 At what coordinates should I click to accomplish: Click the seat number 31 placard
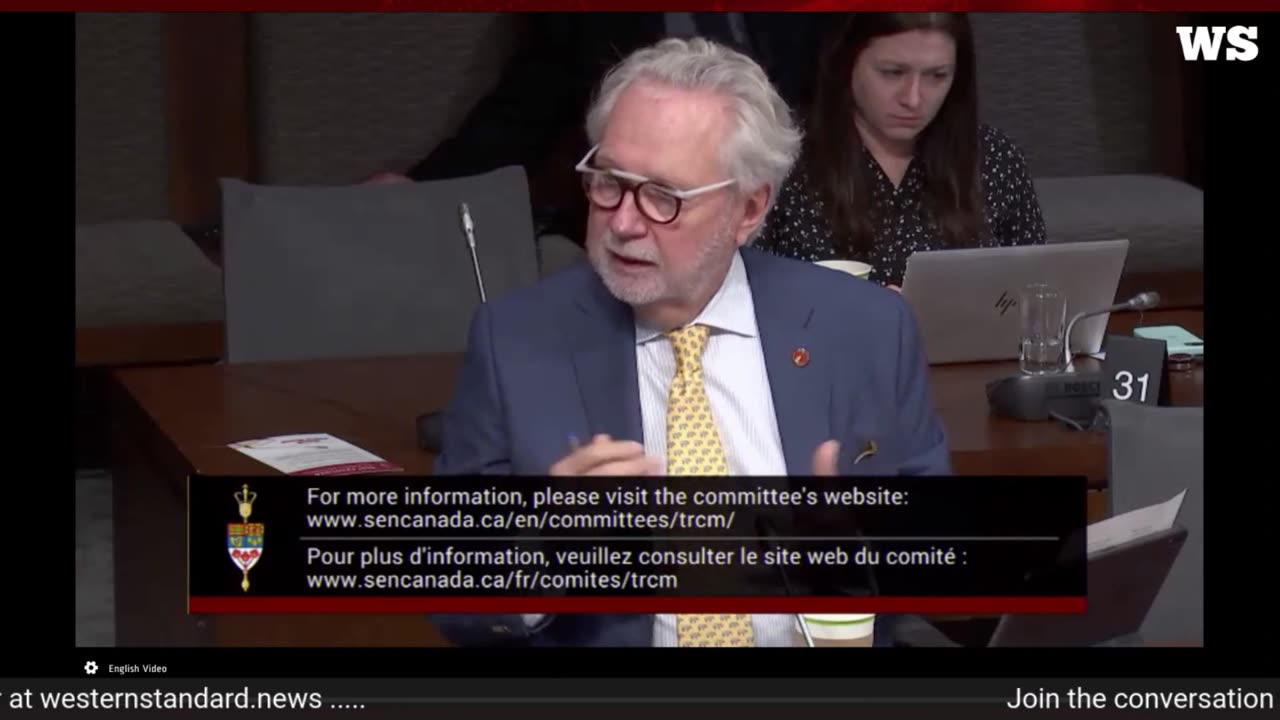coord(1132,371)
